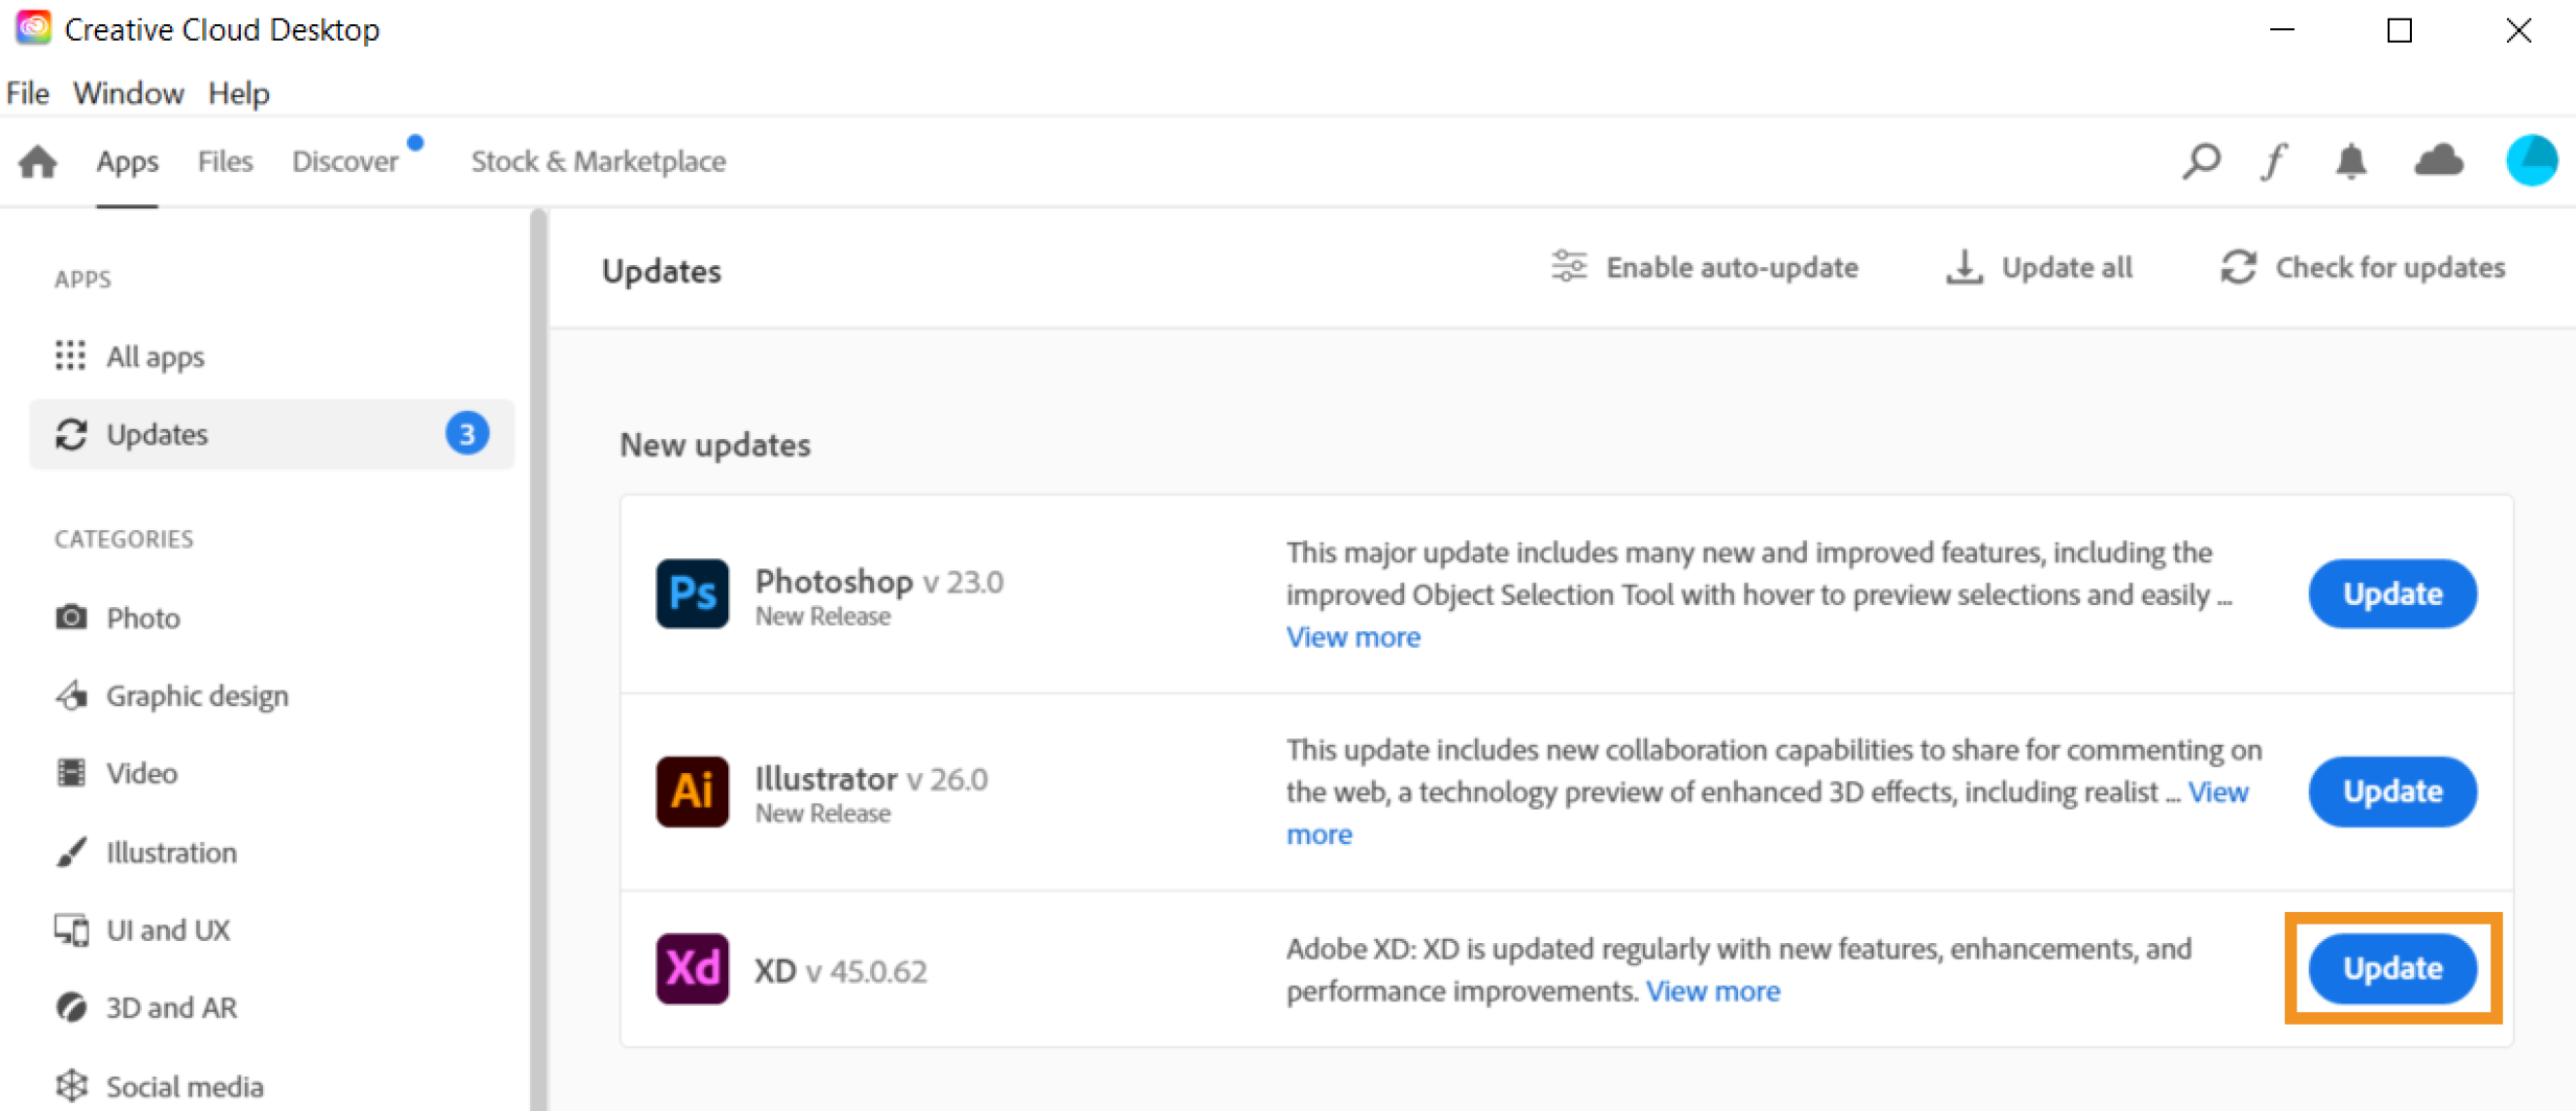Expand the Discover navigation item

(344, 160)
